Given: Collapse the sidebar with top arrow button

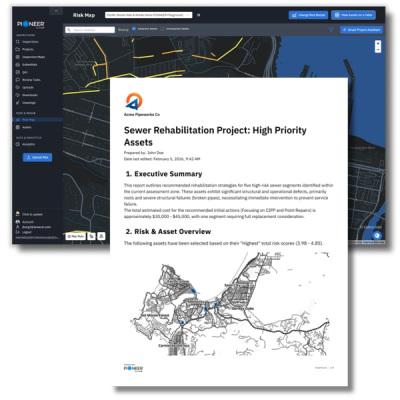Looking at the screenshot, I should point(56,11).
